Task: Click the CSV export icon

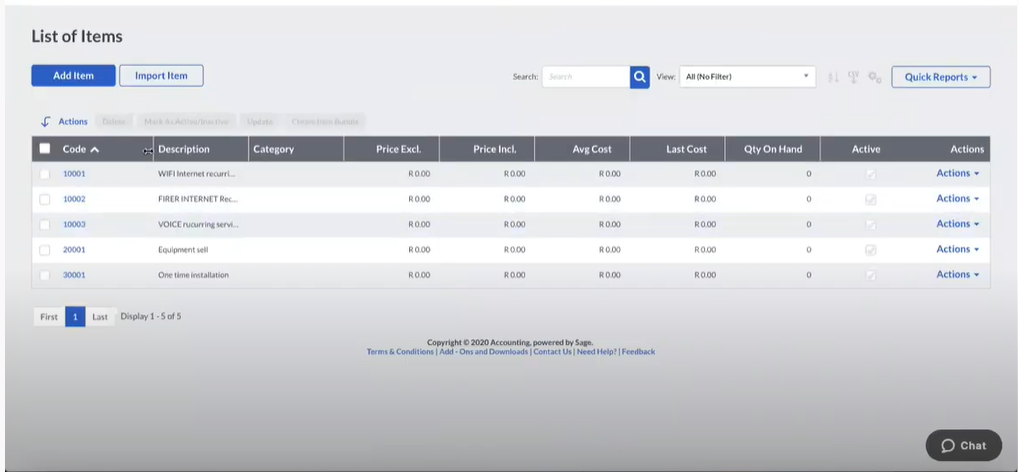Action: [x=854, y=77]
